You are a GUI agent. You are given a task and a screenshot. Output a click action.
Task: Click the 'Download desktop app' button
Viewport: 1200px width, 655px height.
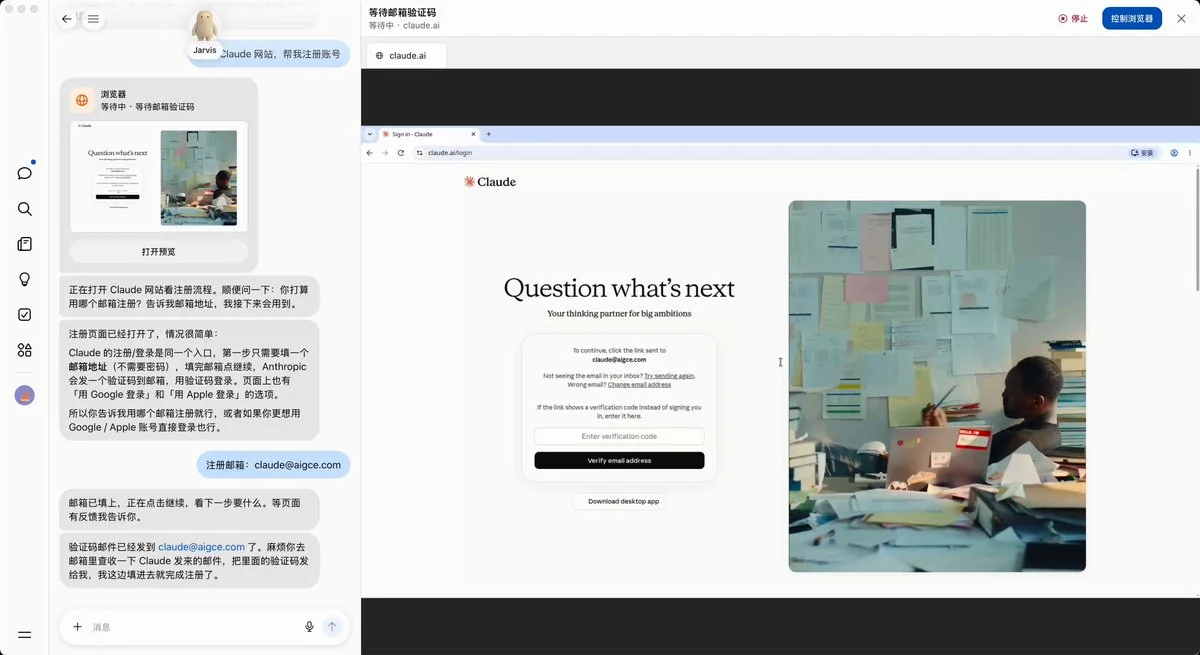[619, 501]
